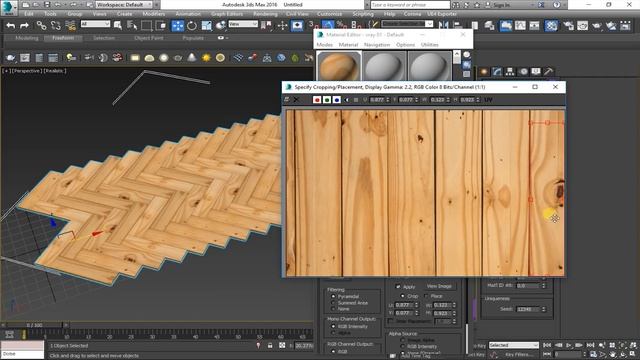Open the selection filter All dropdown
Image resolution: width=640 pixels, height=360 pixels.
[95, 24]
